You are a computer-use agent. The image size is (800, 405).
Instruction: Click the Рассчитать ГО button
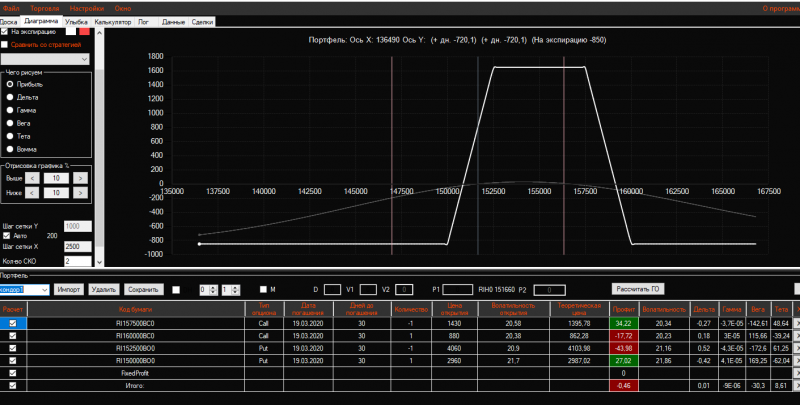pos(637,289)
